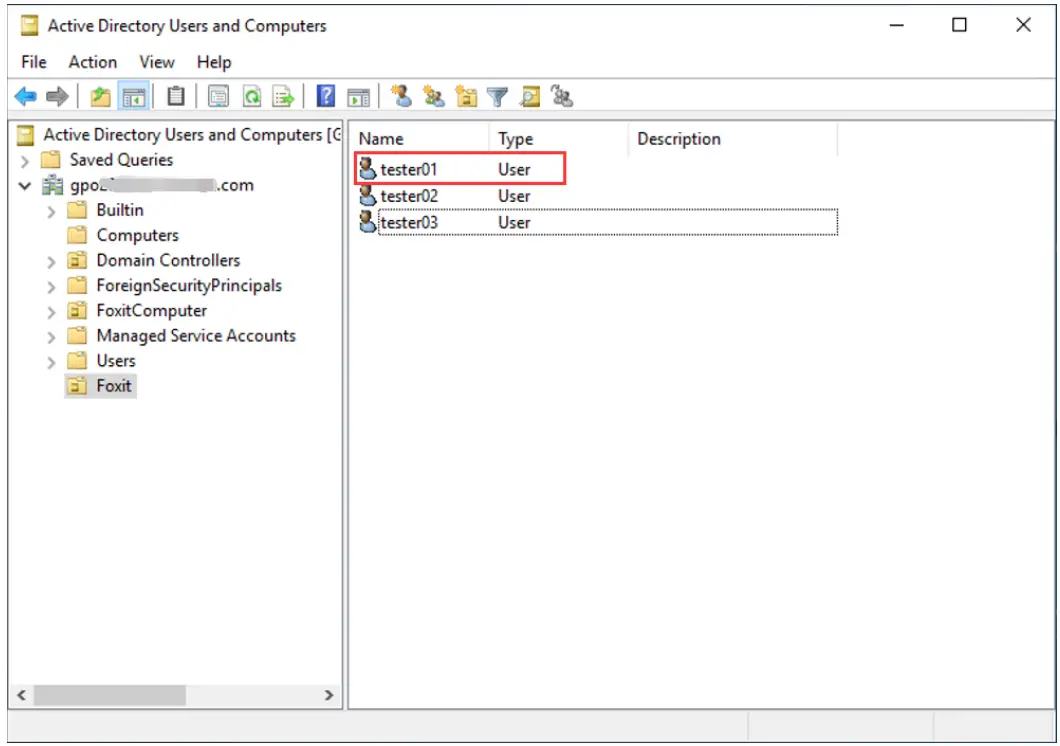This screenshot has height=746, width=1060.
Task: Expand the ForeignSecurityPrincipals container
Action: click(51, 285)
